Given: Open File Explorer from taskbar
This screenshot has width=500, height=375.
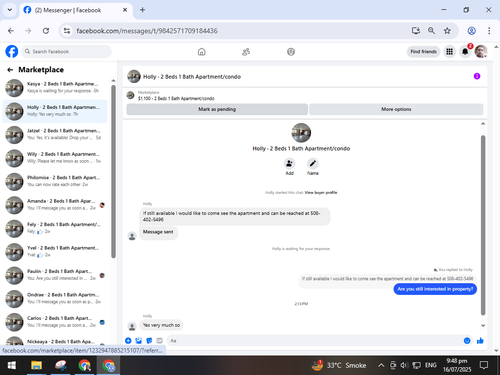Looking at the screenshot, I should (x=36, y=365).
